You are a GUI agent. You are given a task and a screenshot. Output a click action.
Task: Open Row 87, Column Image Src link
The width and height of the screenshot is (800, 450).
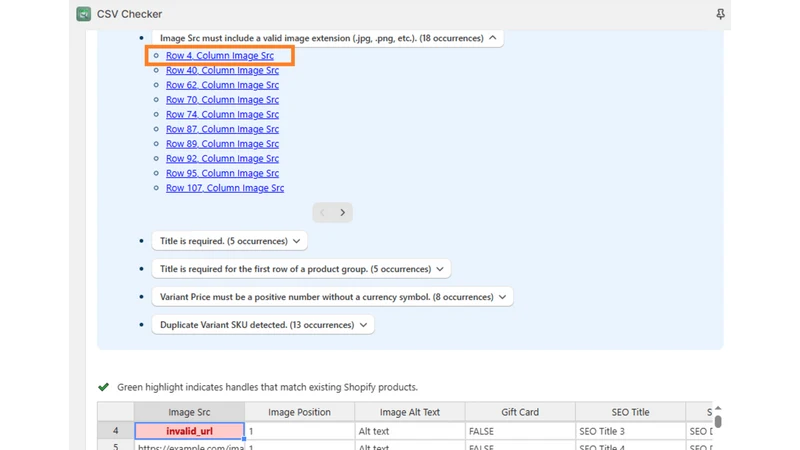(222, 130)
